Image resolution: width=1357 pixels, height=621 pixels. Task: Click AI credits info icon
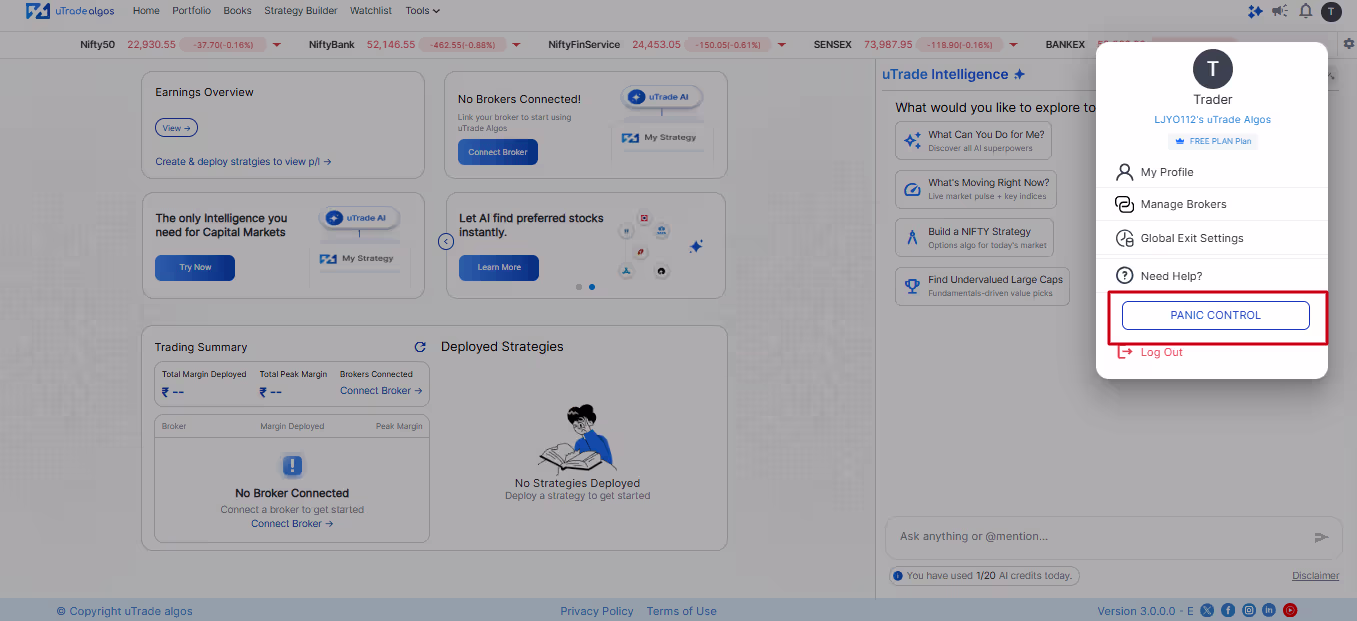(x=898, y=576)
